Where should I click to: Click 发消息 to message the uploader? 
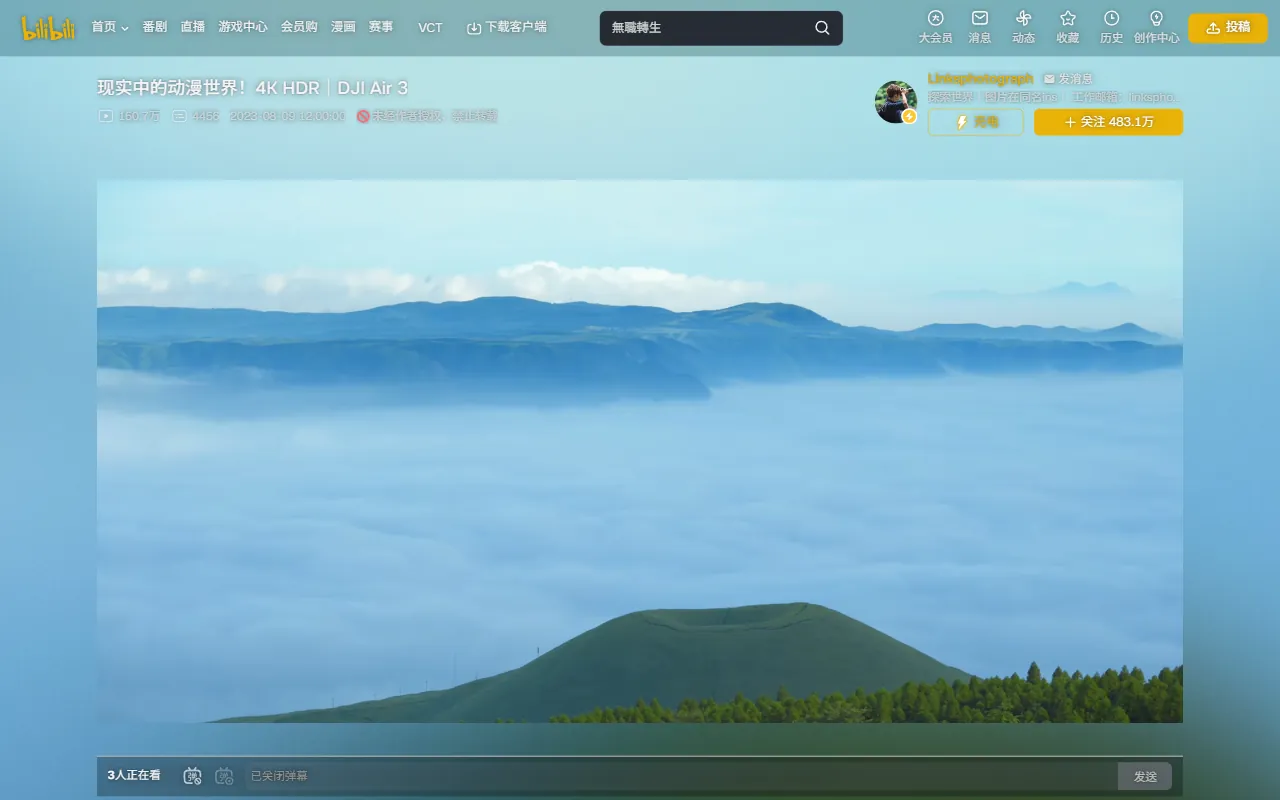[x=1068, y=79]
